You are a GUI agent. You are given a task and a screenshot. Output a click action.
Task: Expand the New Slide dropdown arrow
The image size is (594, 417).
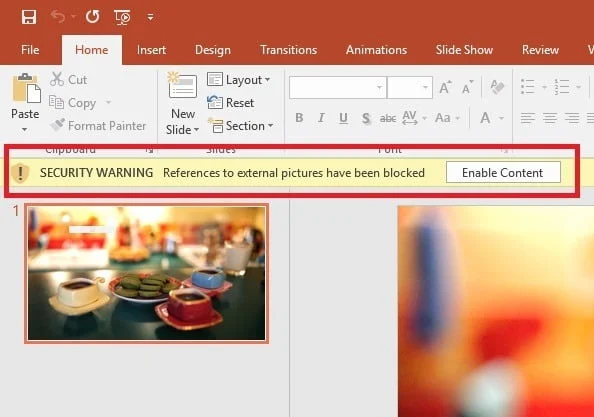tap(196, 130)
